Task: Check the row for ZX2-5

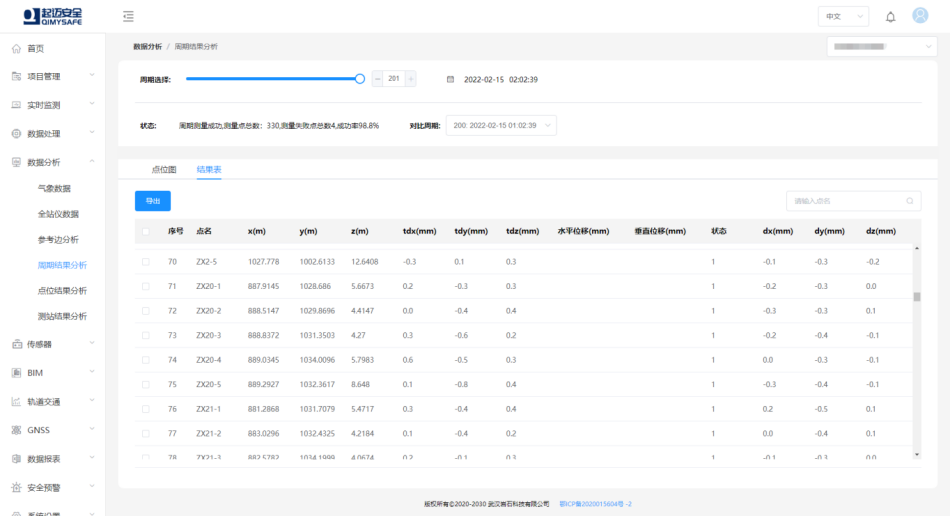Action: [x=145, y=262]
